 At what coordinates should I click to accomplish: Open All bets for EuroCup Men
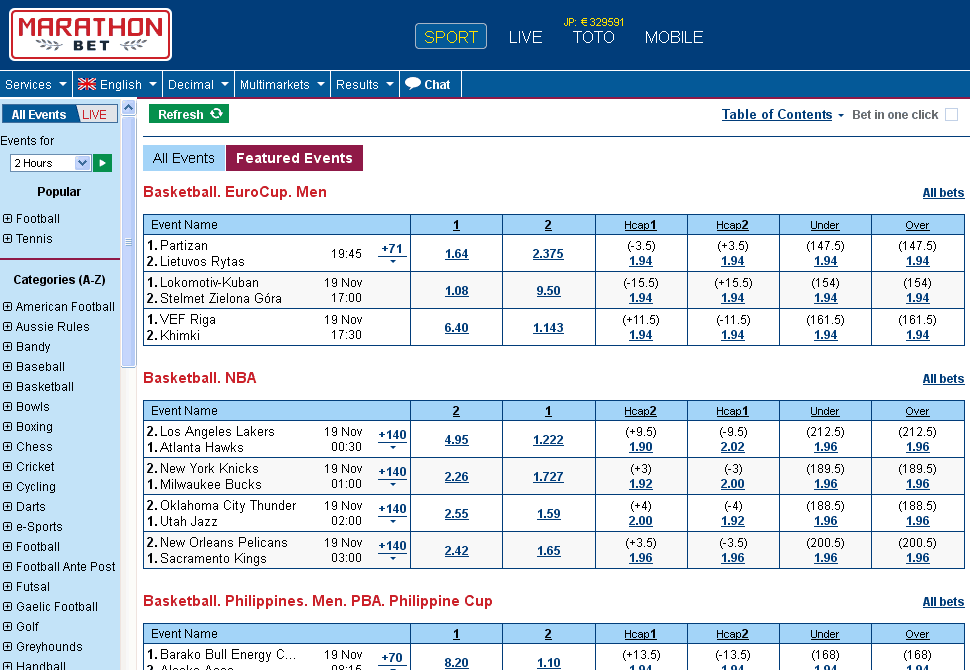(943, 192)
